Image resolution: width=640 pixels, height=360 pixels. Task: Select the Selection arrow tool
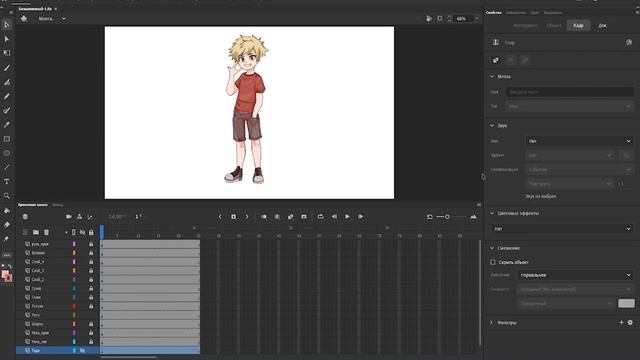point(7,25)
